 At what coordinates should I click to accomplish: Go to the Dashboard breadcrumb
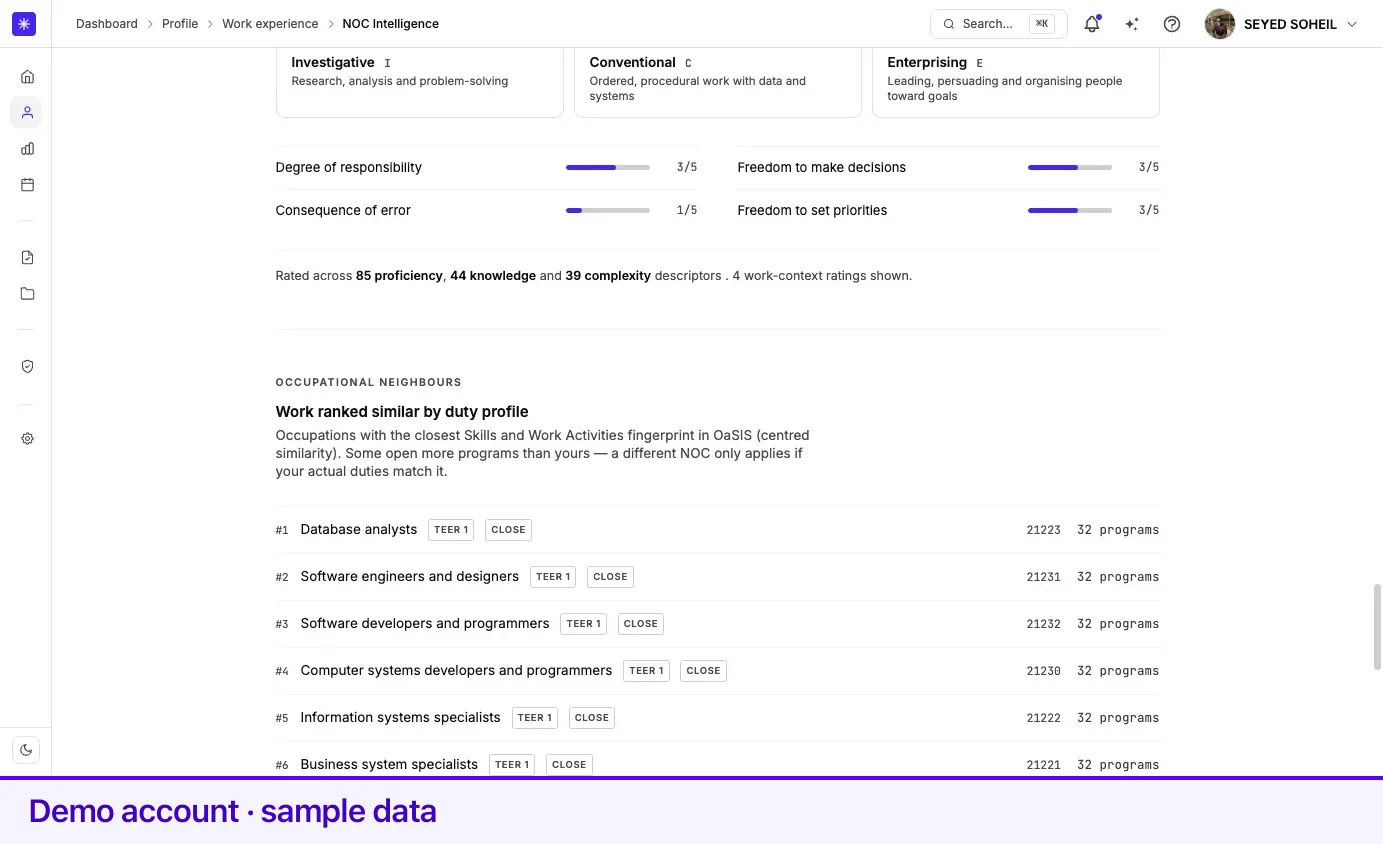click(x=107, y=24)
